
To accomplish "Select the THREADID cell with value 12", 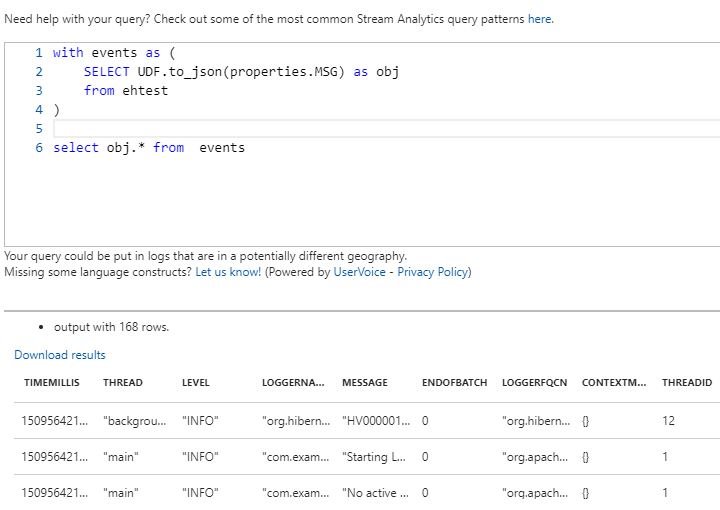I will pyautogui.click(x=668, y=421).
